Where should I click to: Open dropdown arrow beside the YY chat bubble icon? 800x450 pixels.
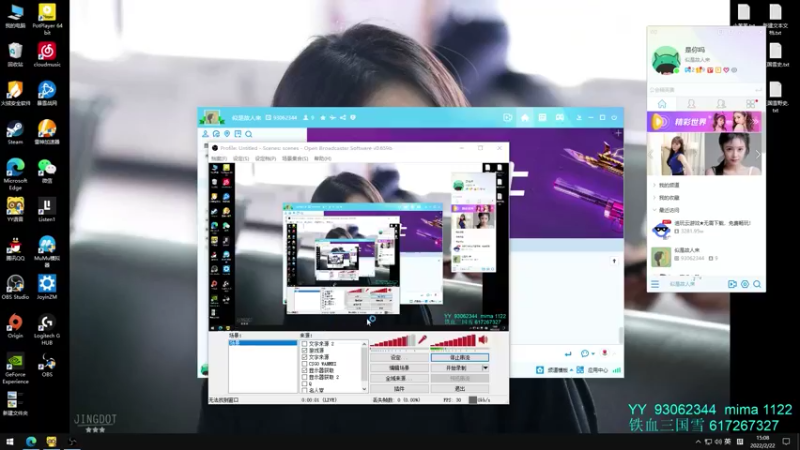tap(593, 354)
